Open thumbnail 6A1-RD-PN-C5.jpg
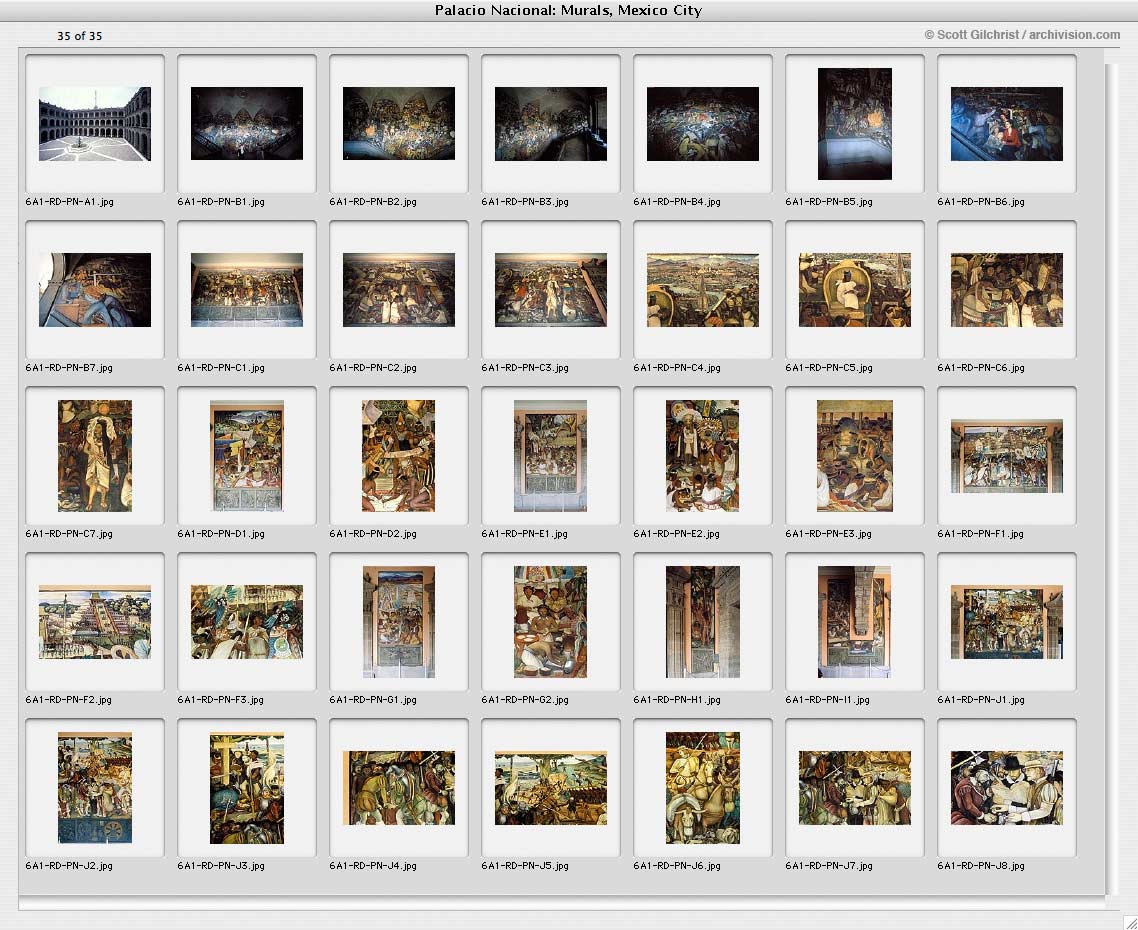 coord(855,290)
